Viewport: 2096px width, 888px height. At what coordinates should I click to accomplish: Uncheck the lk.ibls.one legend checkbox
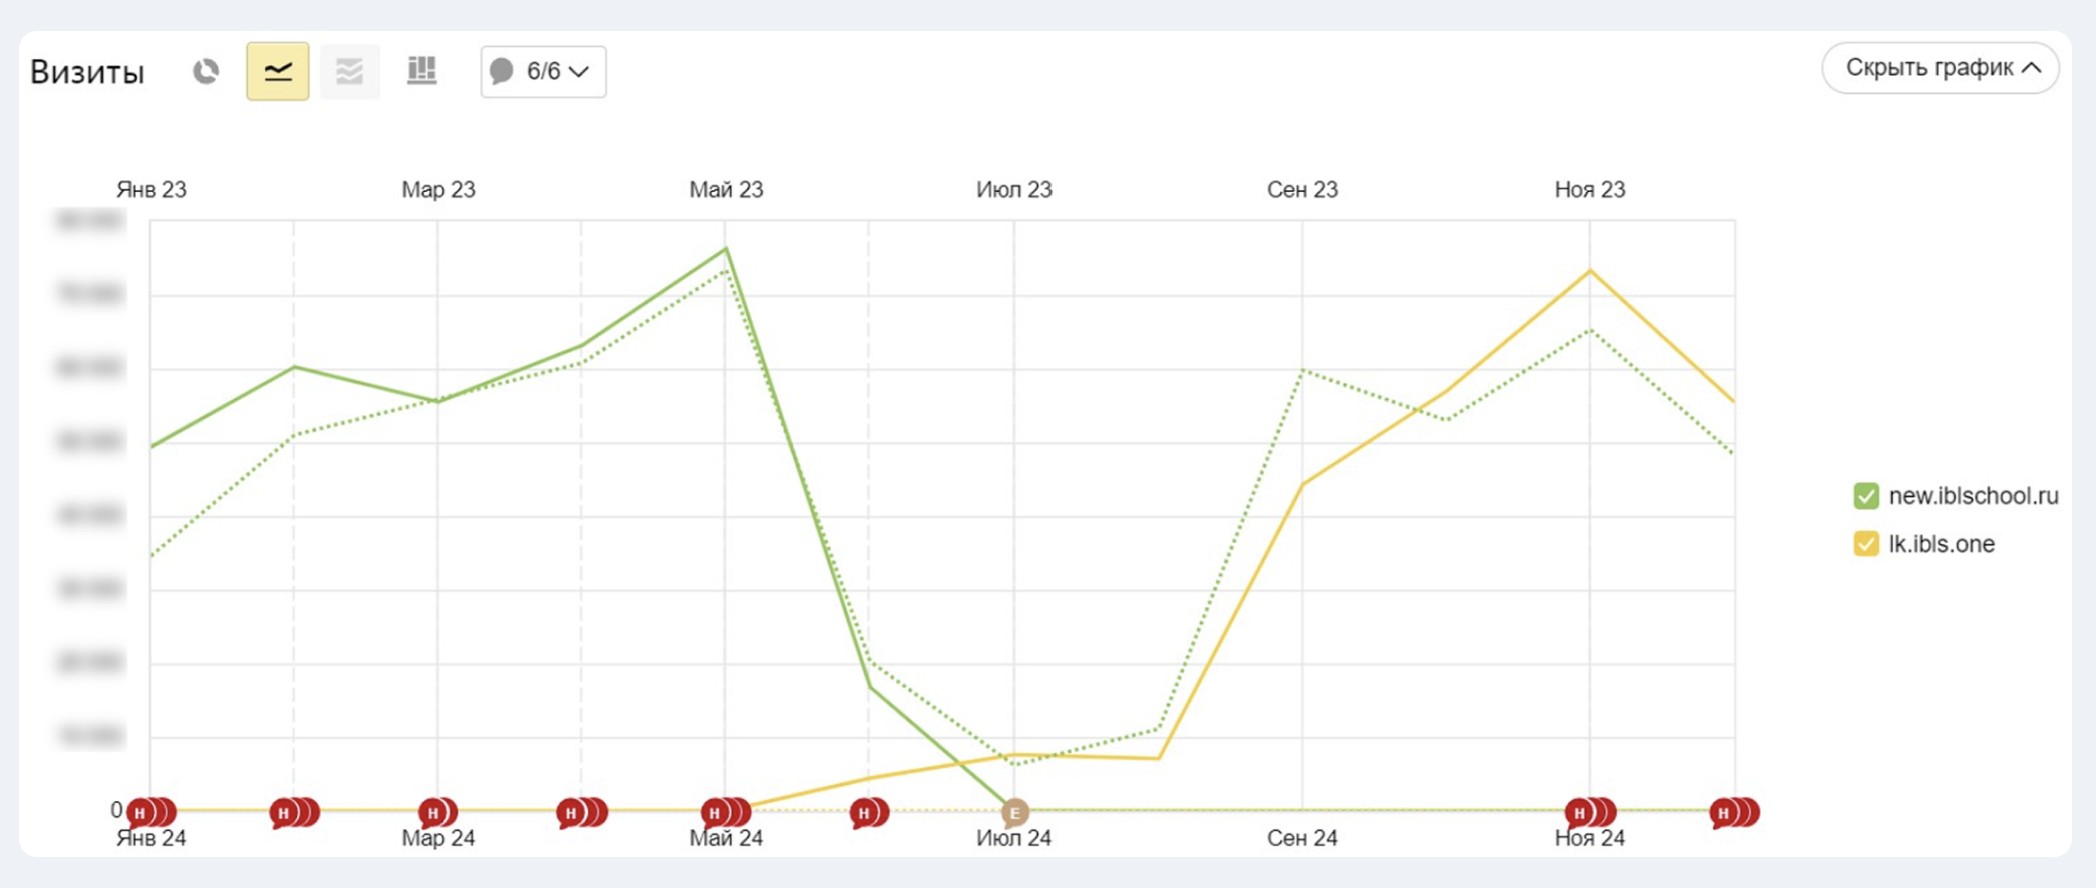[1866, 543]
